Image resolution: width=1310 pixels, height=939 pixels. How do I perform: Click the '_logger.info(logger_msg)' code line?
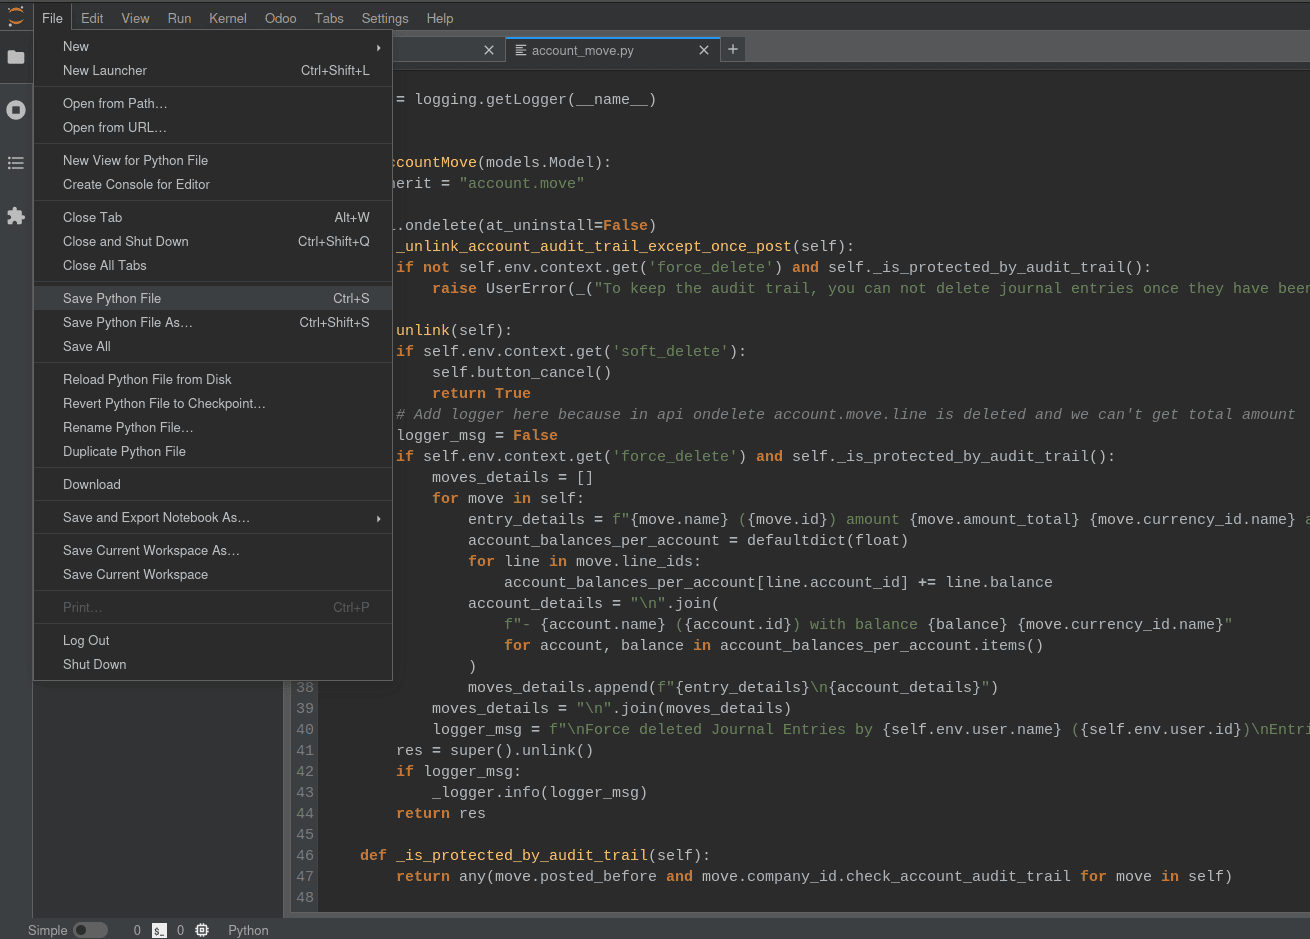click(540, 792)
